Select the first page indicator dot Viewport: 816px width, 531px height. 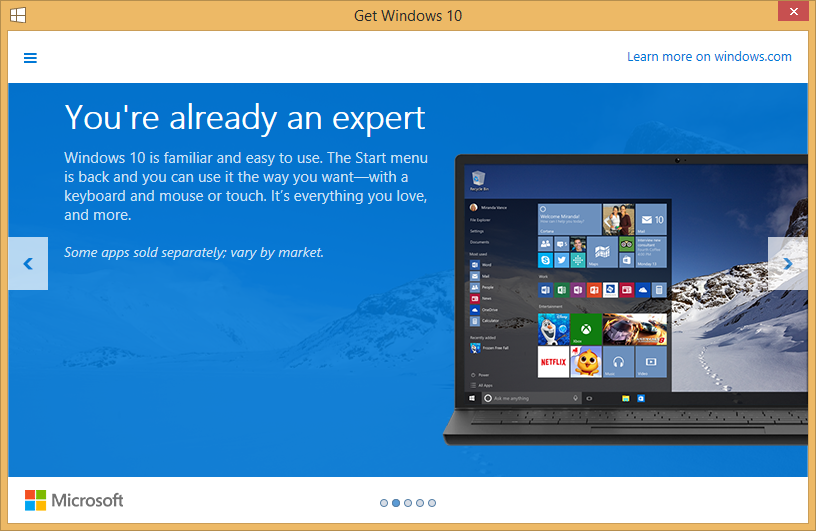click(x=384, y=503)
